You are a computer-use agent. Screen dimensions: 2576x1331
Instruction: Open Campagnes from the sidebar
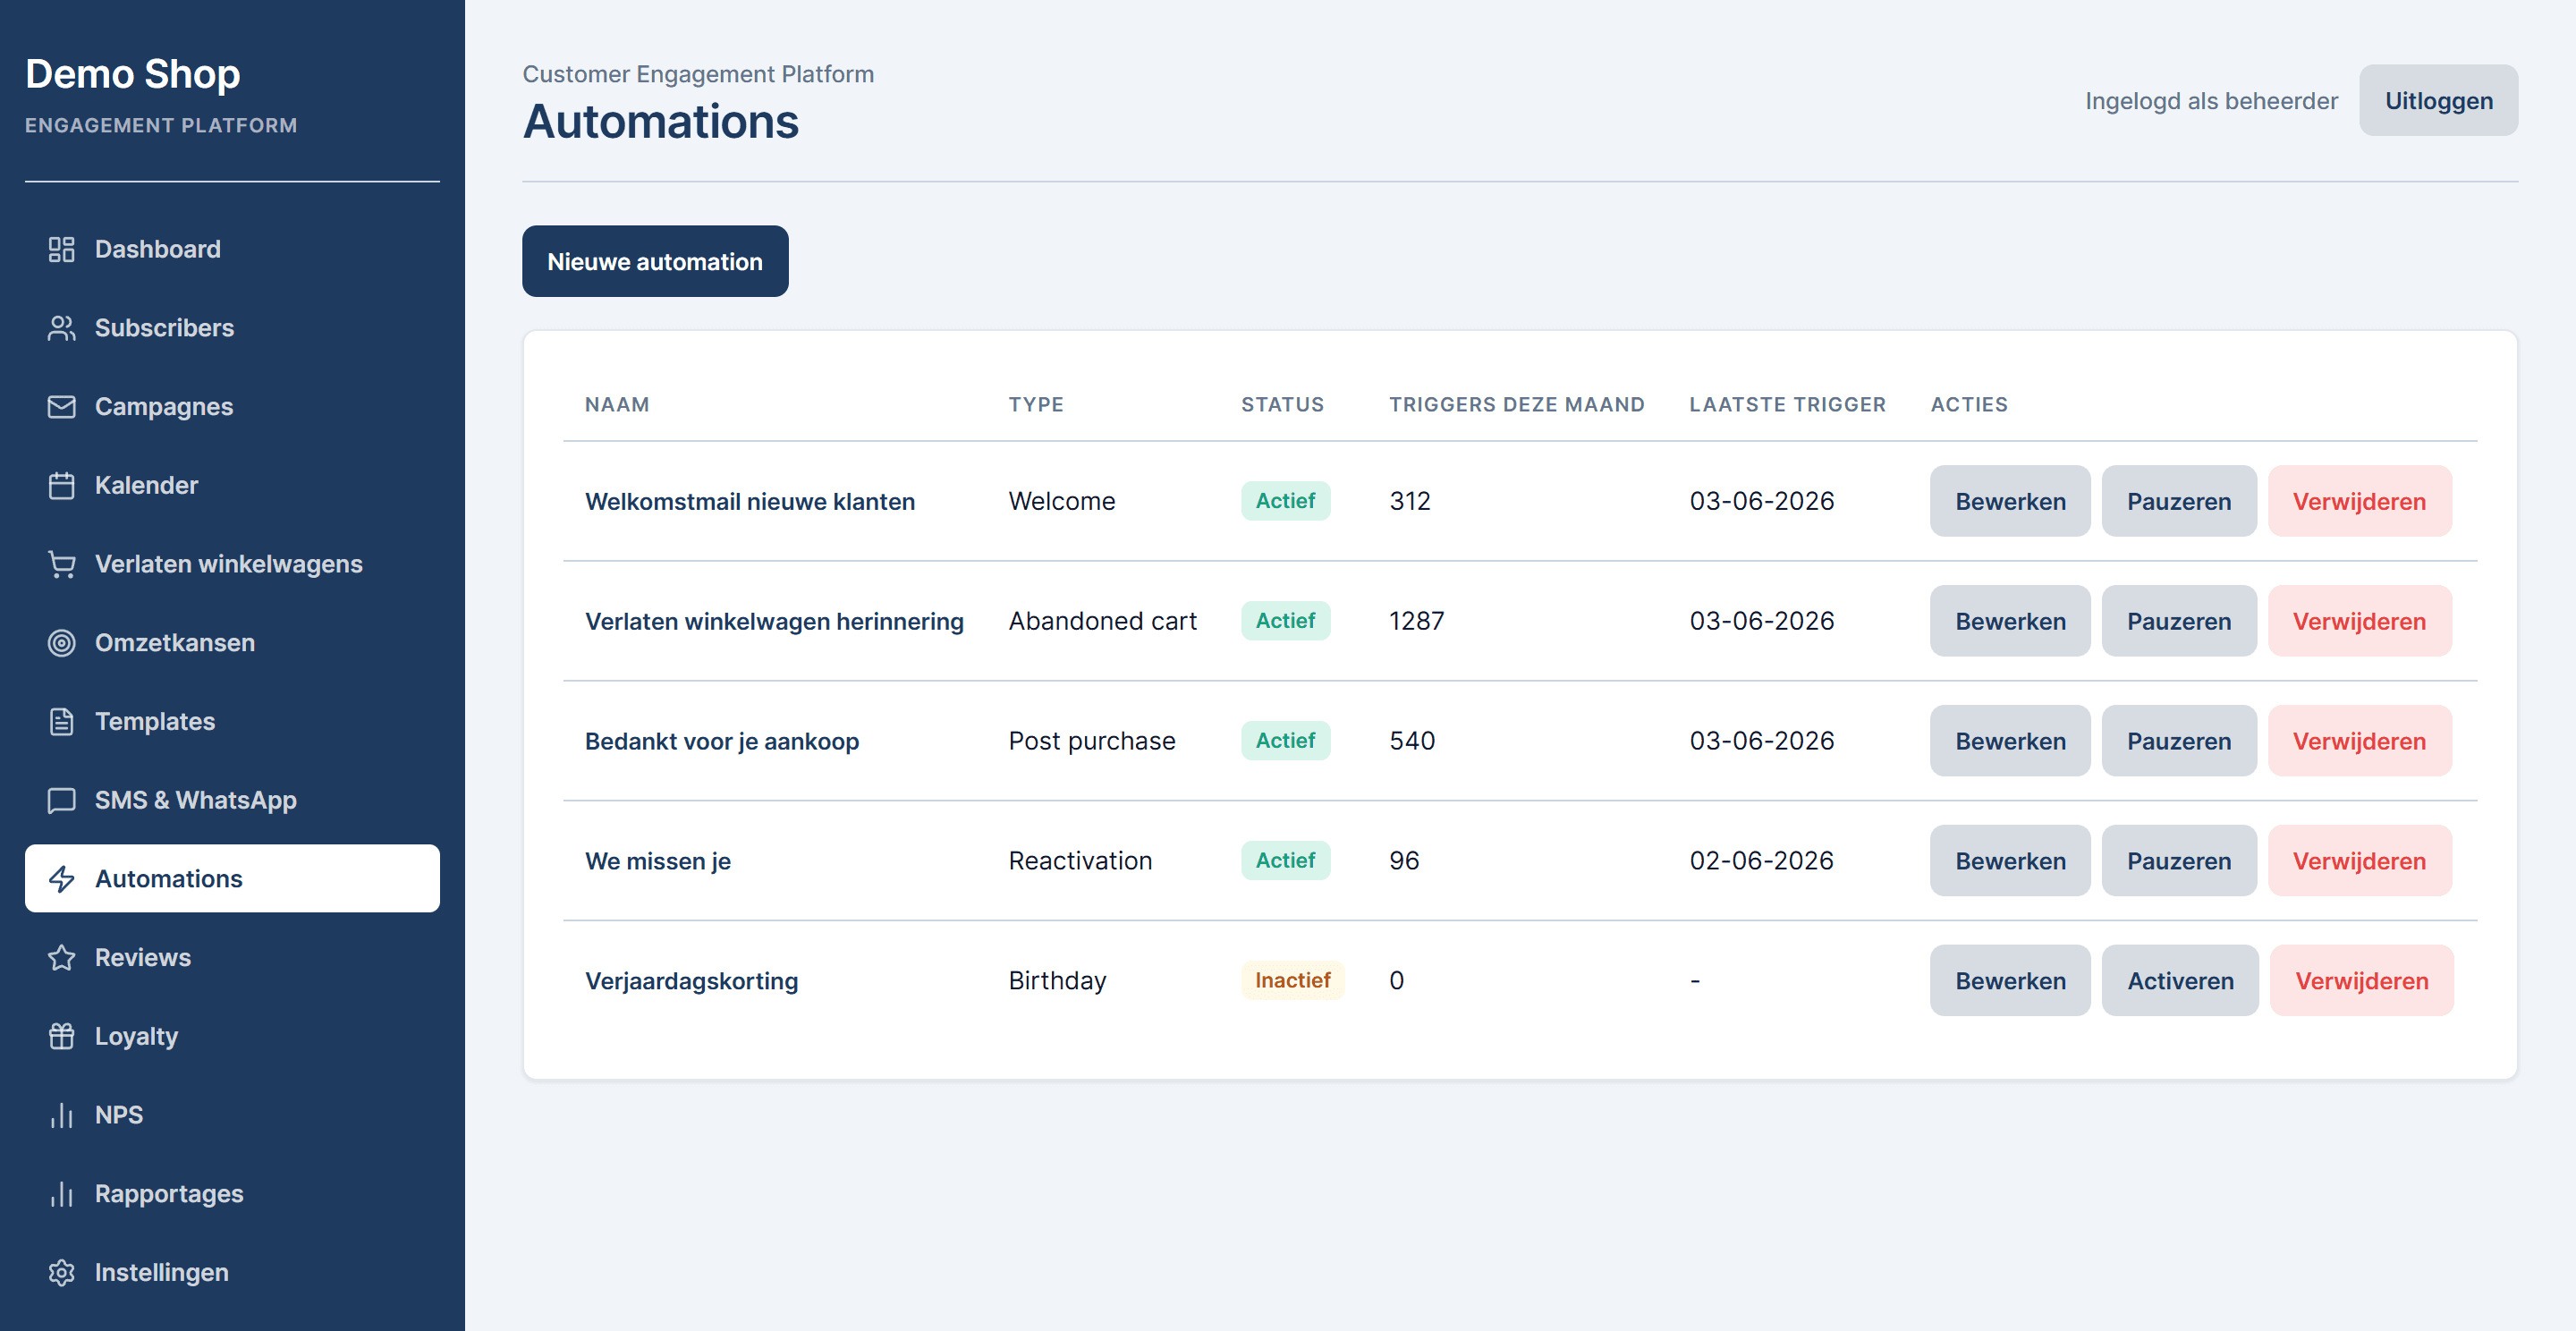232,407
